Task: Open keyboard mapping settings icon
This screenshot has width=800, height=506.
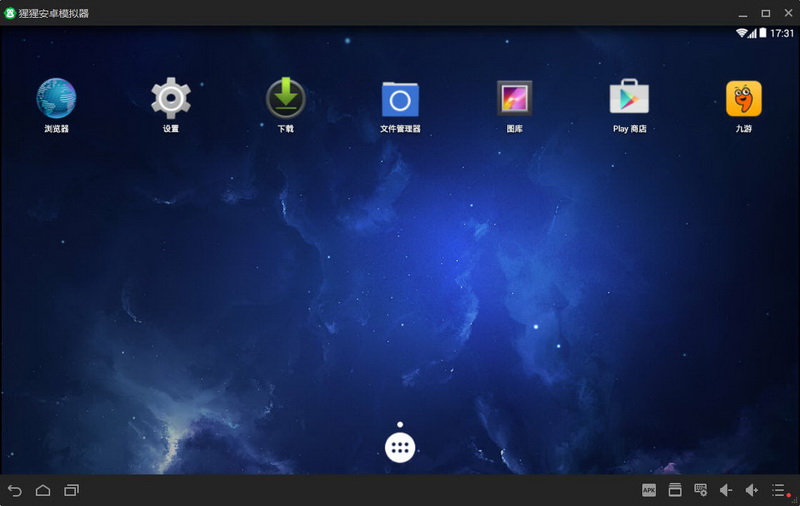Action: pos(701,490)
